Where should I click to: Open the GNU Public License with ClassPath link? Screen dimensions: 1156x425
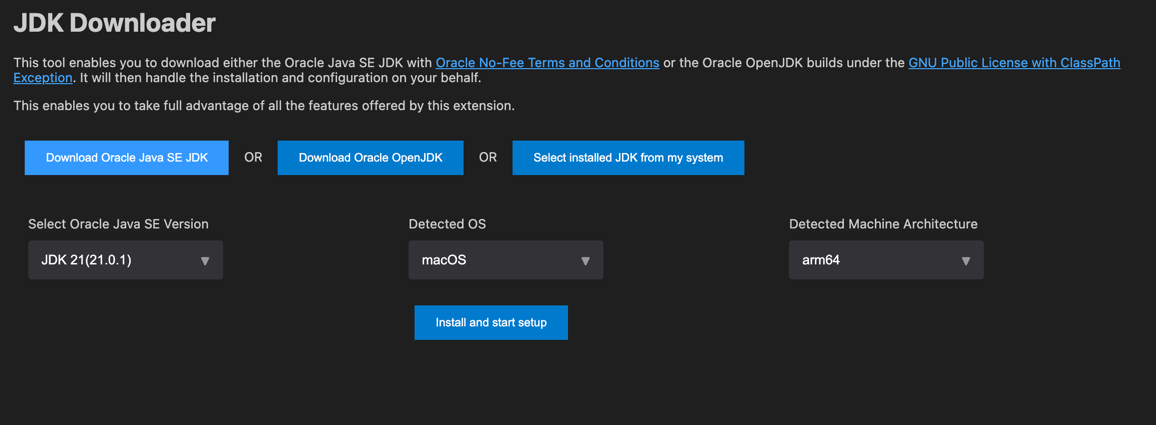tap(1013, 63)
